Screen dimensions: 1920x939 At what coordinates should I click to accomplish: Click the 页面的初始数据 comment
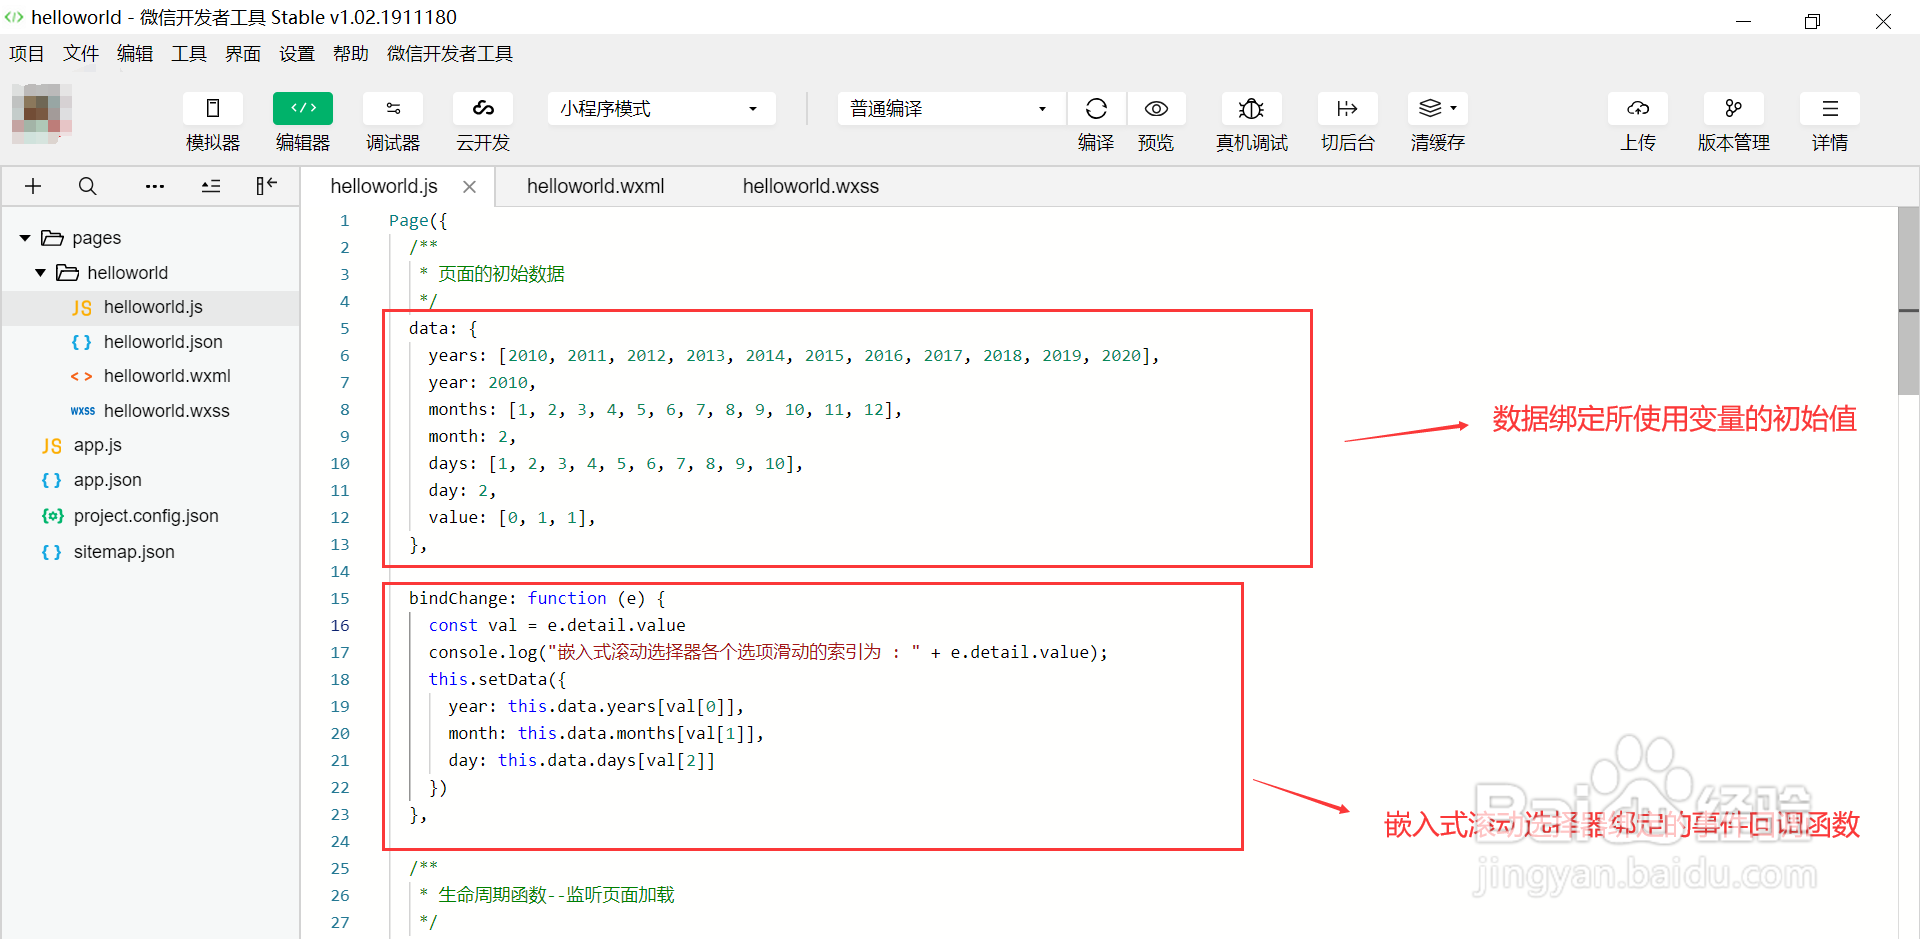pos(501,274)
